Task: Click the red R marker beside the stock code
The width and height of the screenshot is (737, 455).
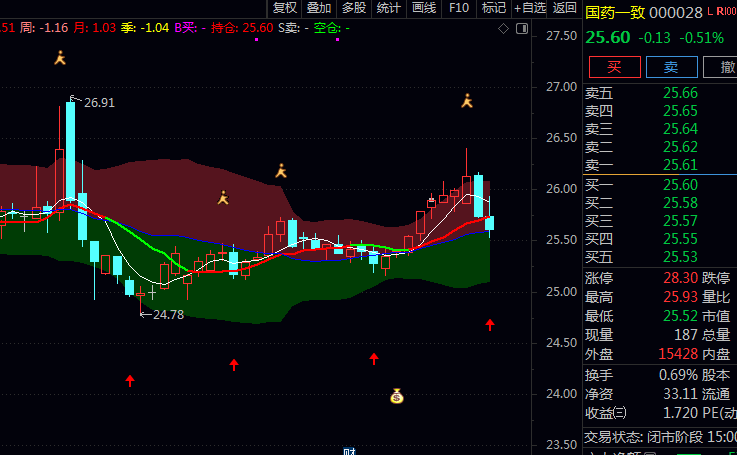Action: [x=719, y=11]
